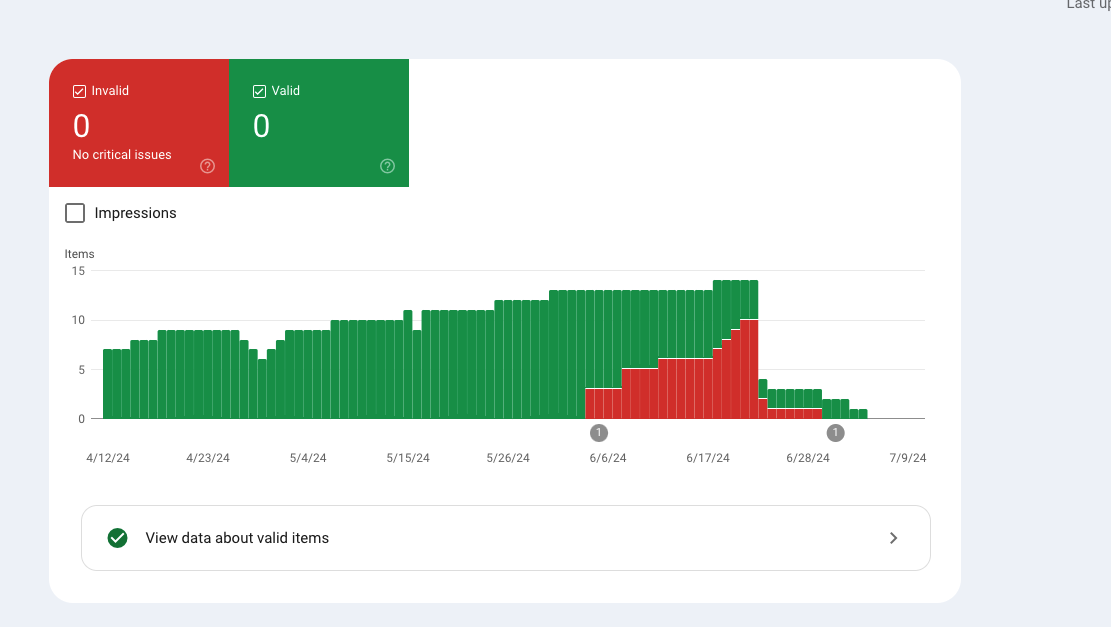Uncheck the Valid checkbox
This screenshot has height=627, width=1111.
[260, 91]
